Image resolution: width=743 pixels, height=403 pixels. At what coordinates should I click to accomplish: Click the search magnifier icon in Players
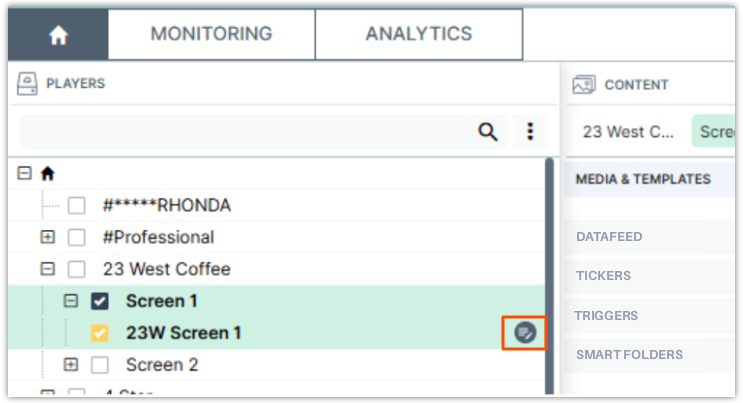(488, 132)
